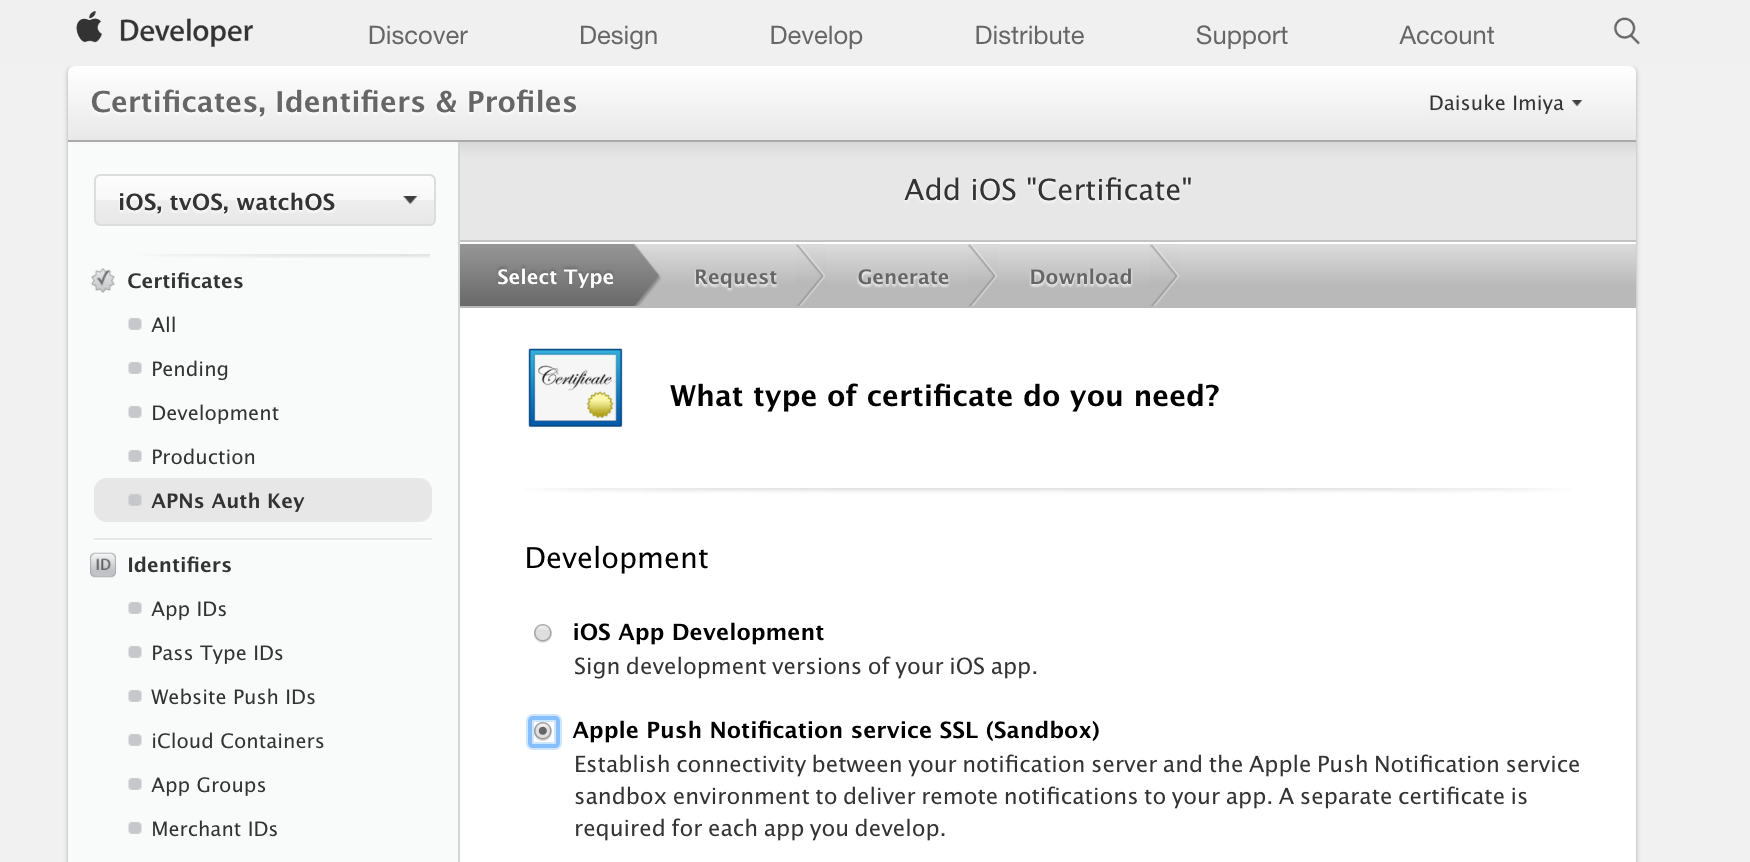Image resolution: width=1750 pixels, height=862 pixels.
Task: Click the Identifiers ID badge icon
Action: pyautogui.click(x=103, y=565)
